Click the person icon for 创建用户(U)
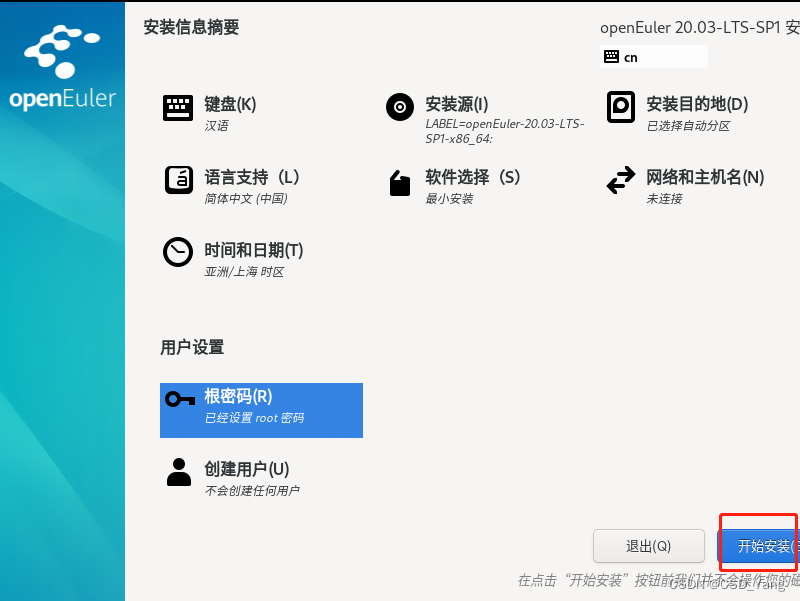Image resolution: width=800 pixels, height=601 pixels. [x=179, y=472]
